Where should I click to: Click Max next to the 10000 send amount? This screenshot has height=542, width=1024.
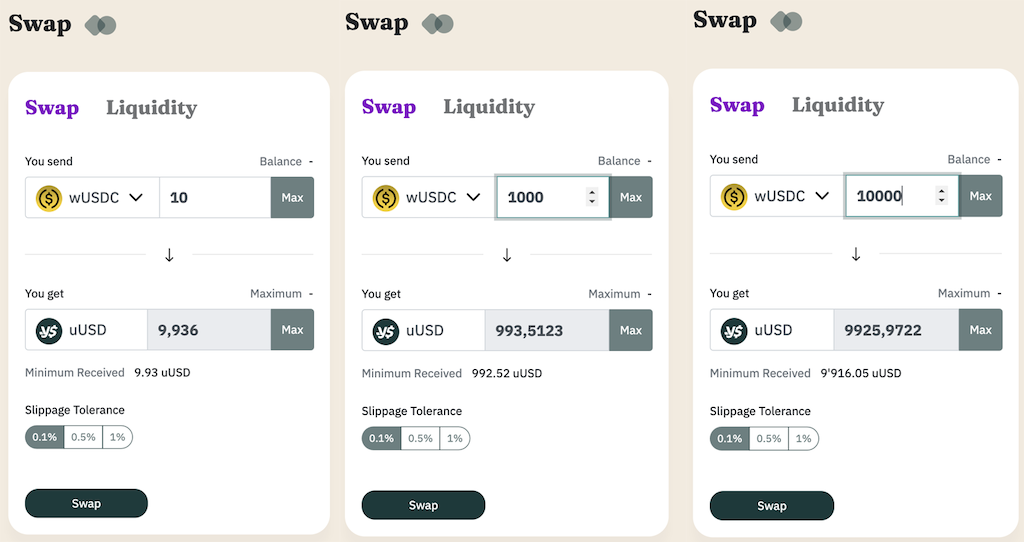(x=980, y=196)
